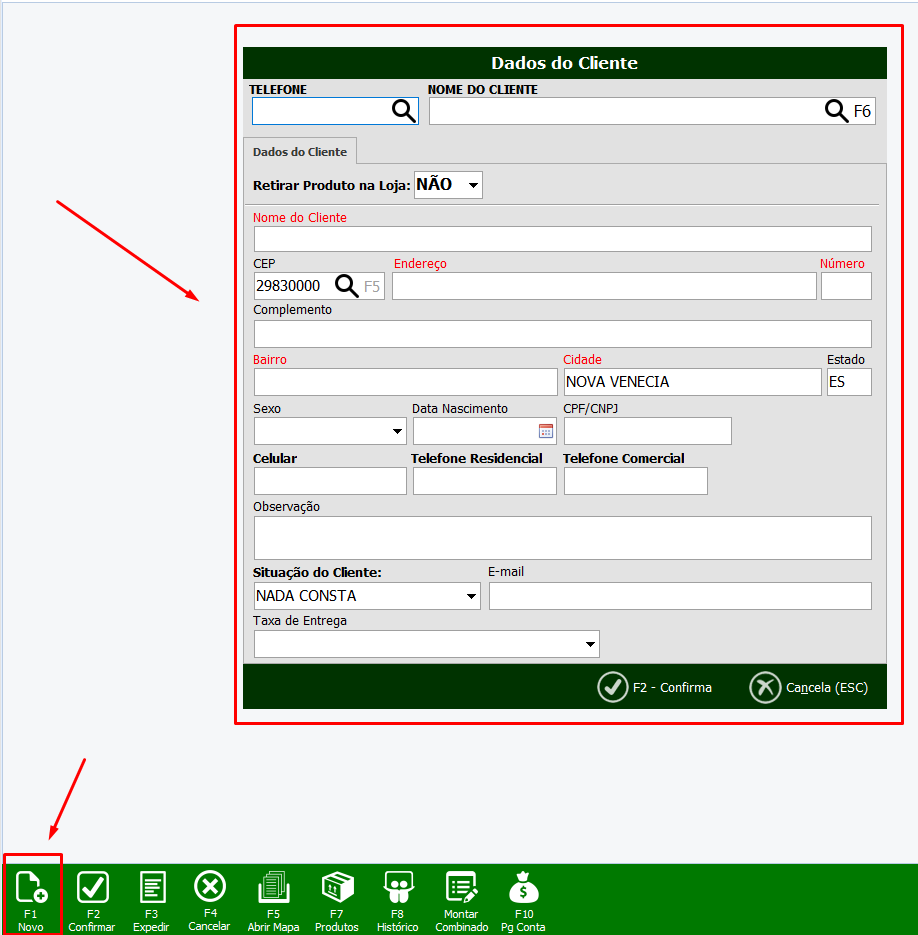918x935 pixels.
Task: Click the Montar Combinado icon
Action: tap(462, 888)
